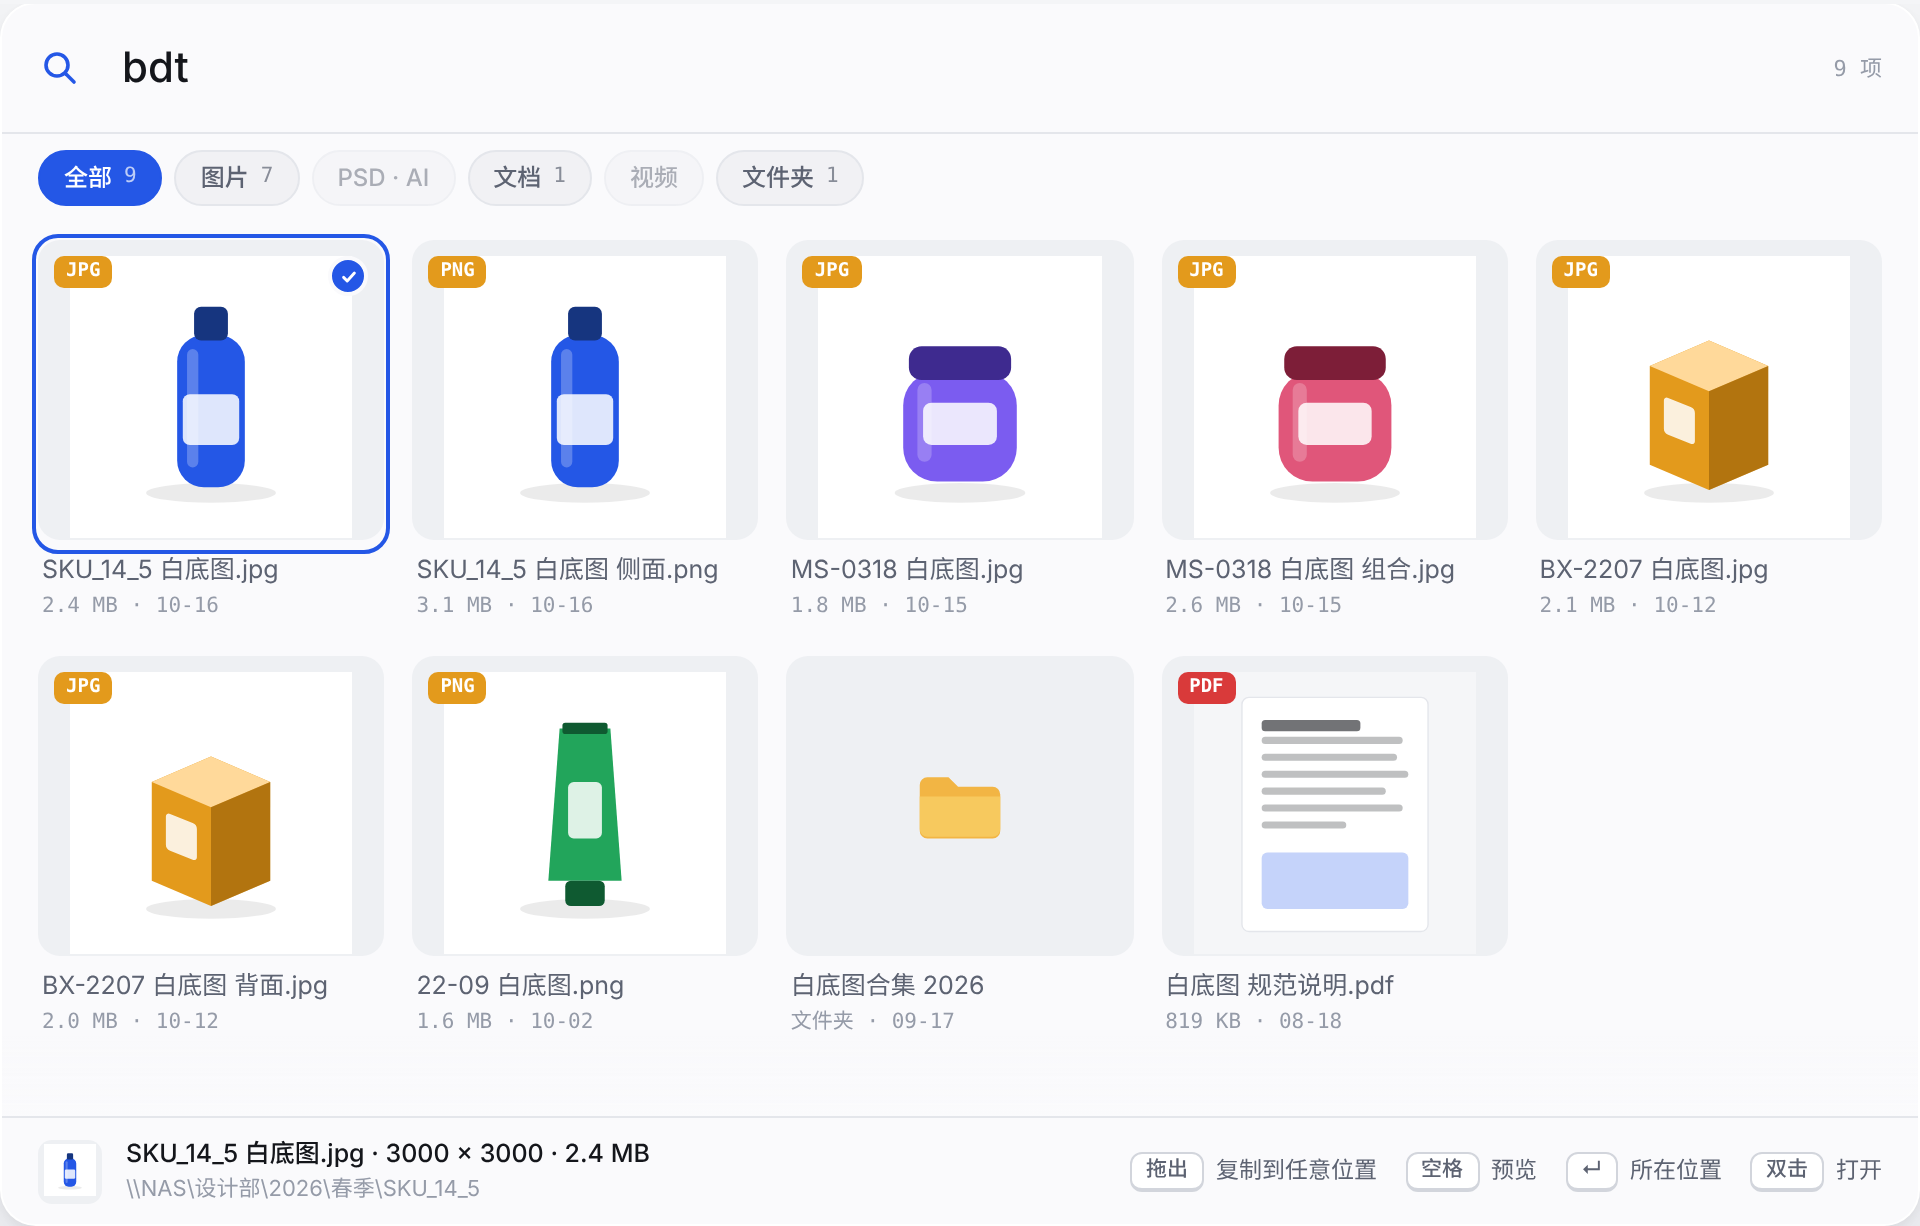Click the \\NAS\设计部\2026\春季\SKU_14_5 path
This screenshot has height=1226, width=1920.
point(303,1188)
